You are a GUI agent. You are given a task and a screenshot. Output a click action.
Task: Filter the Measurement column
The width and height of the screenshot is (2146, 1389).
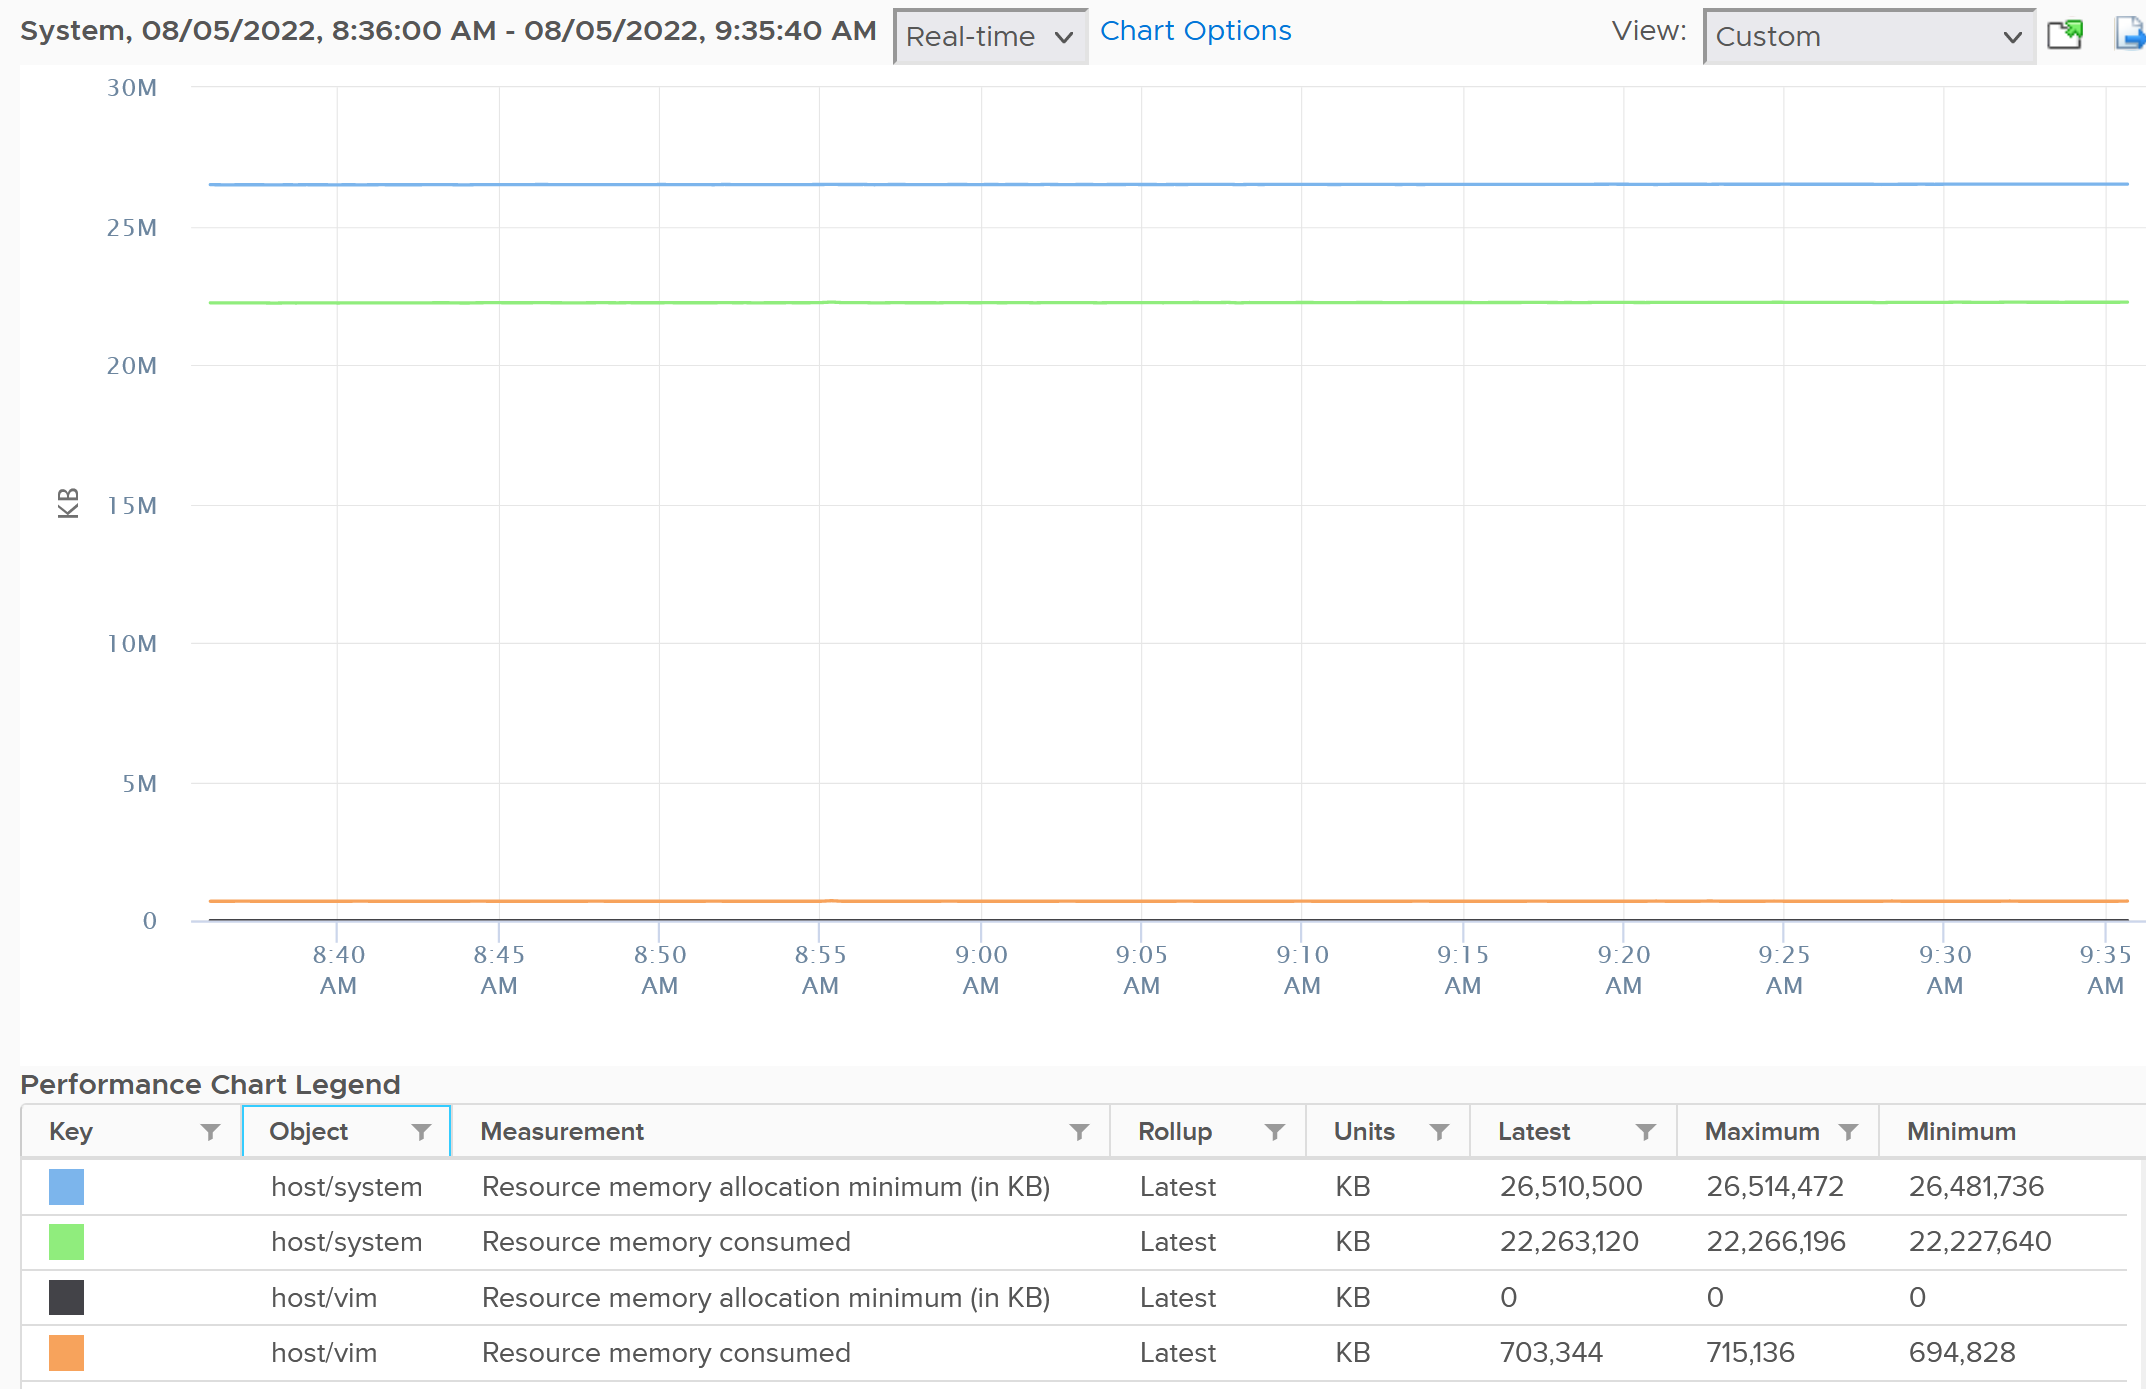1079,1132
